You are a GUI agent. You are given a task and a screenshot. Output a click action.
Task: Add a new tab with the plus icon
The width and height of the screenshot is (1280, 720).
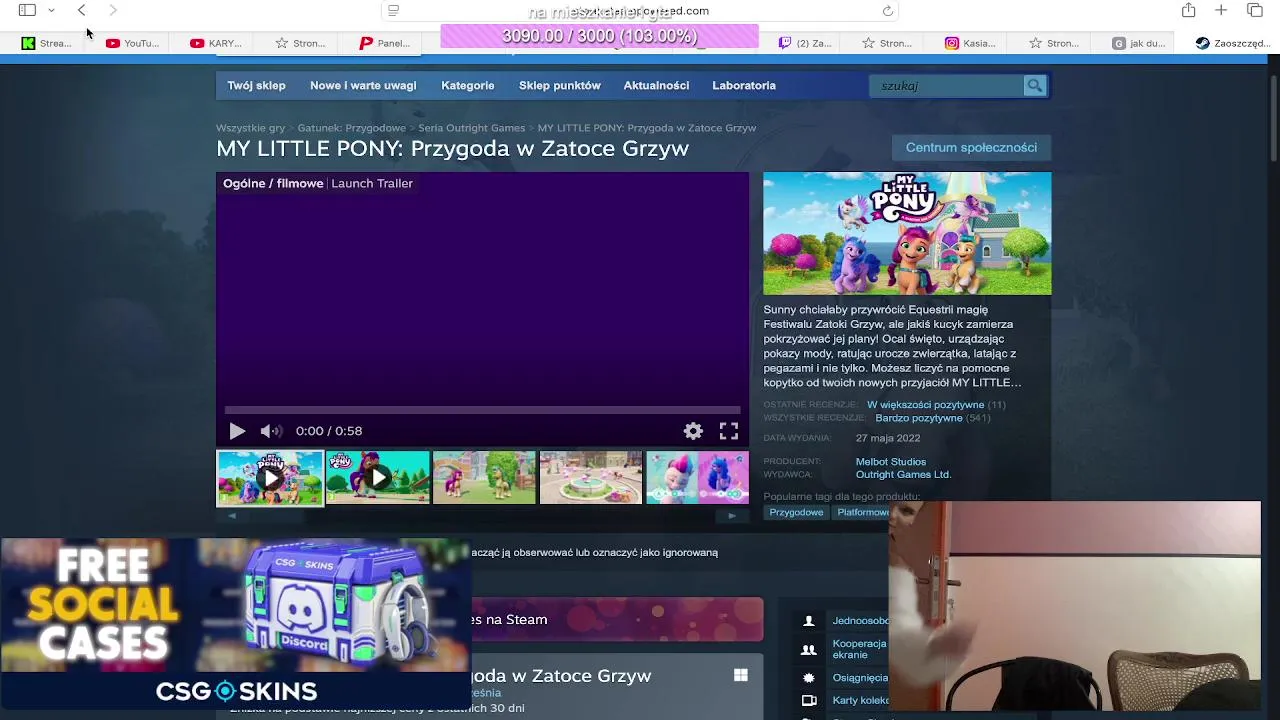tap(1221, 10)
